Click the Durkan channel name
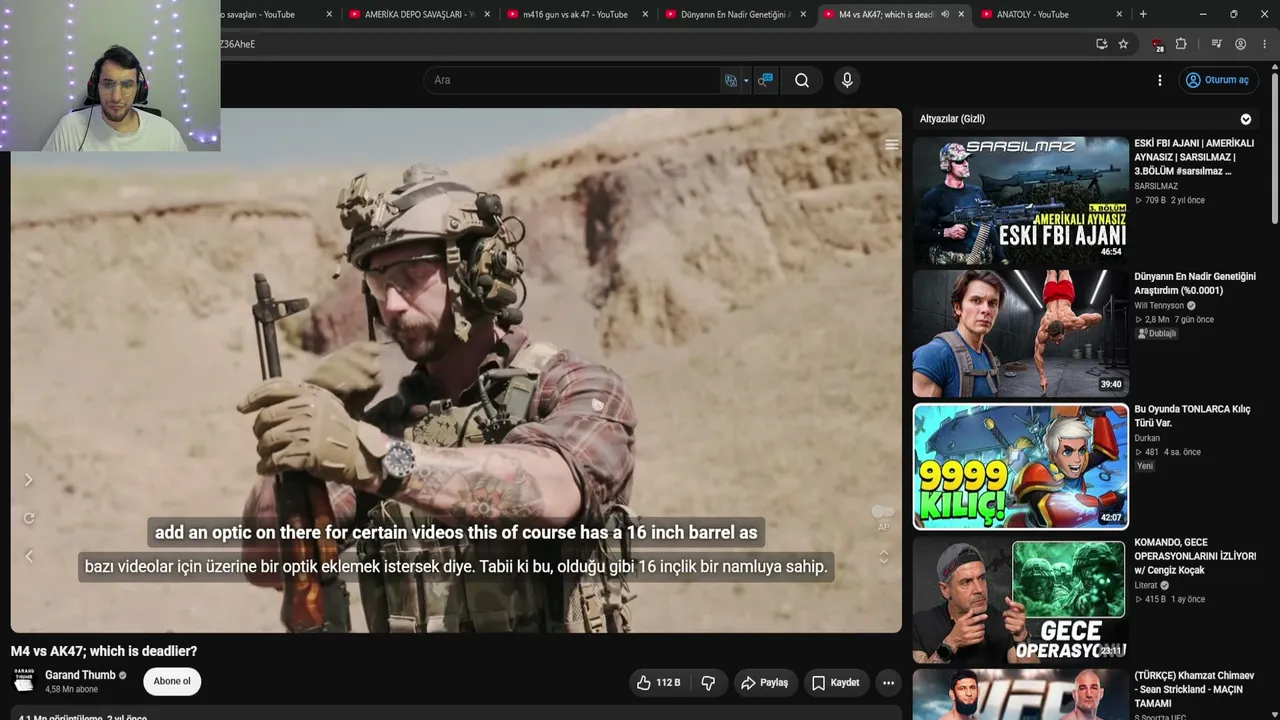 click(1147, 438)
